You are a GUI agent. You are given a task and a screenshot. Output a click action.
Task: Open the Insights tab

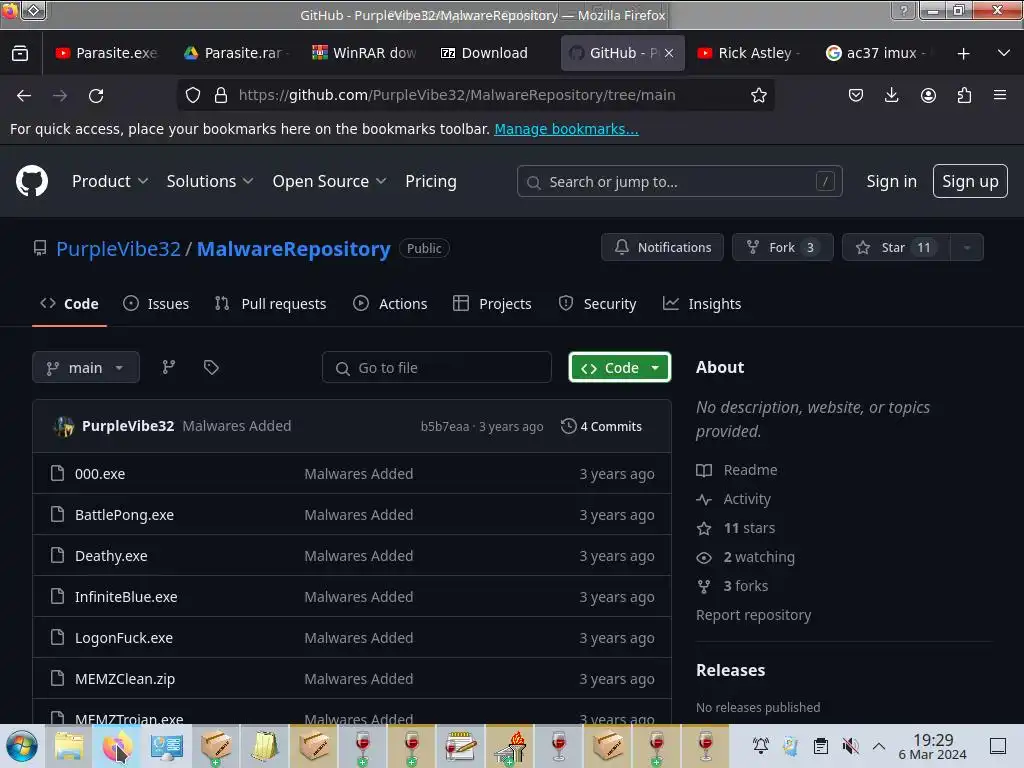tap(702, 304)
